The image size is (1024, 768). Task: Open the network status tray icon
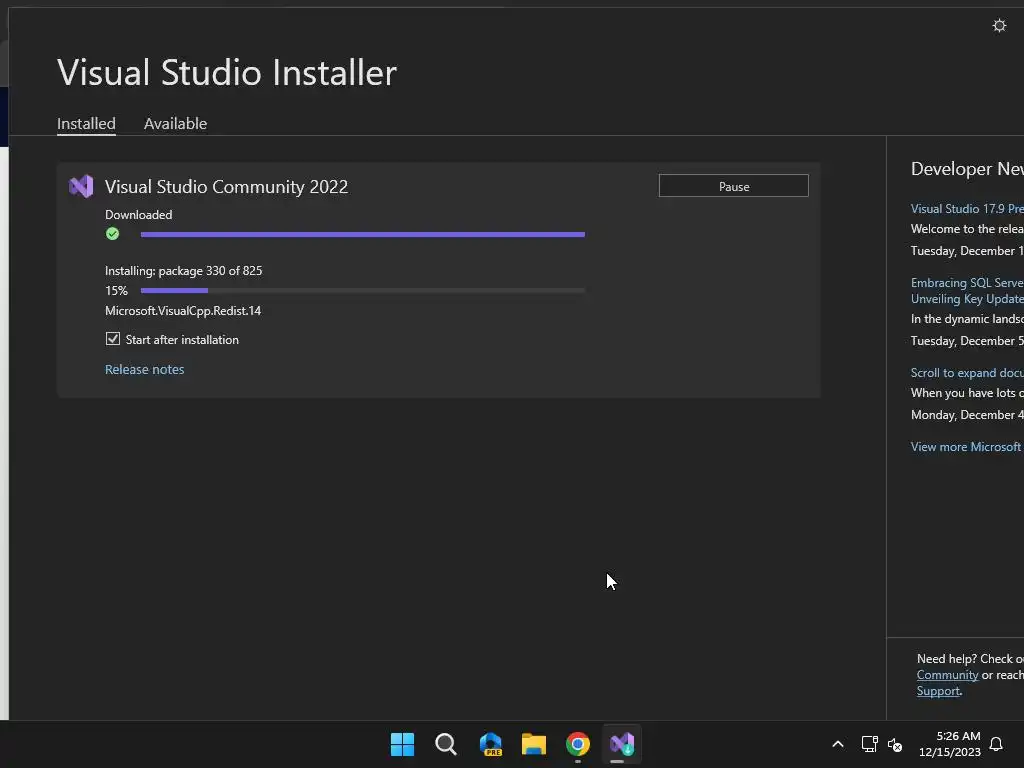tap(869, 744)
